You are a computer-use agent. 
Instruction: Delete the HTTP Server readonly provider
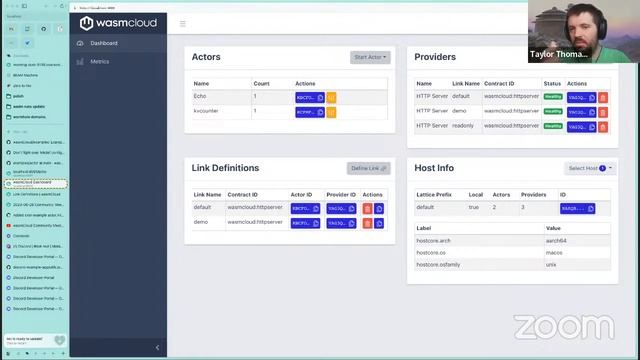click(603, 127)
